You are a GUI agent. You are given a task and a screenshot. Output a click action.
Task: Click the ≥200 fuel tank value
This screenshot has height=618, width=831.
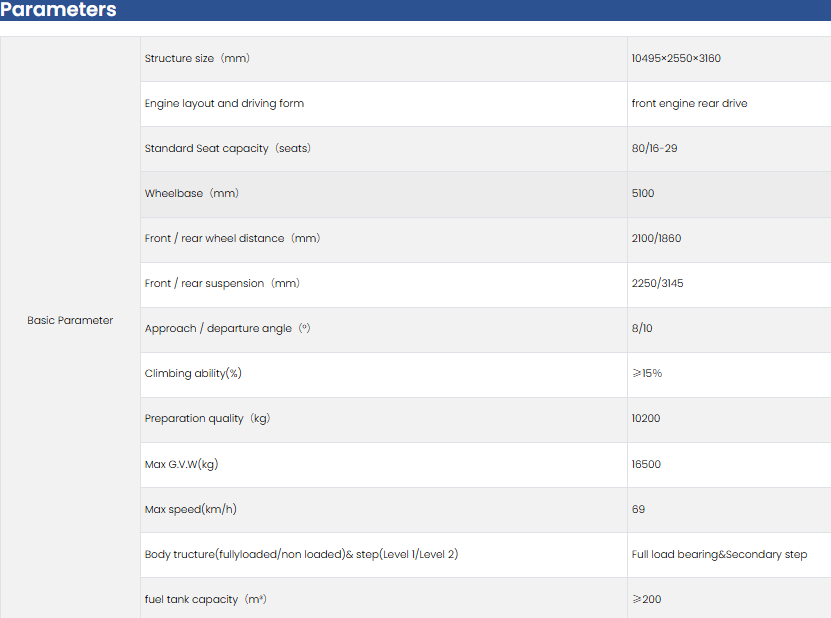click(x=646, y=600)
